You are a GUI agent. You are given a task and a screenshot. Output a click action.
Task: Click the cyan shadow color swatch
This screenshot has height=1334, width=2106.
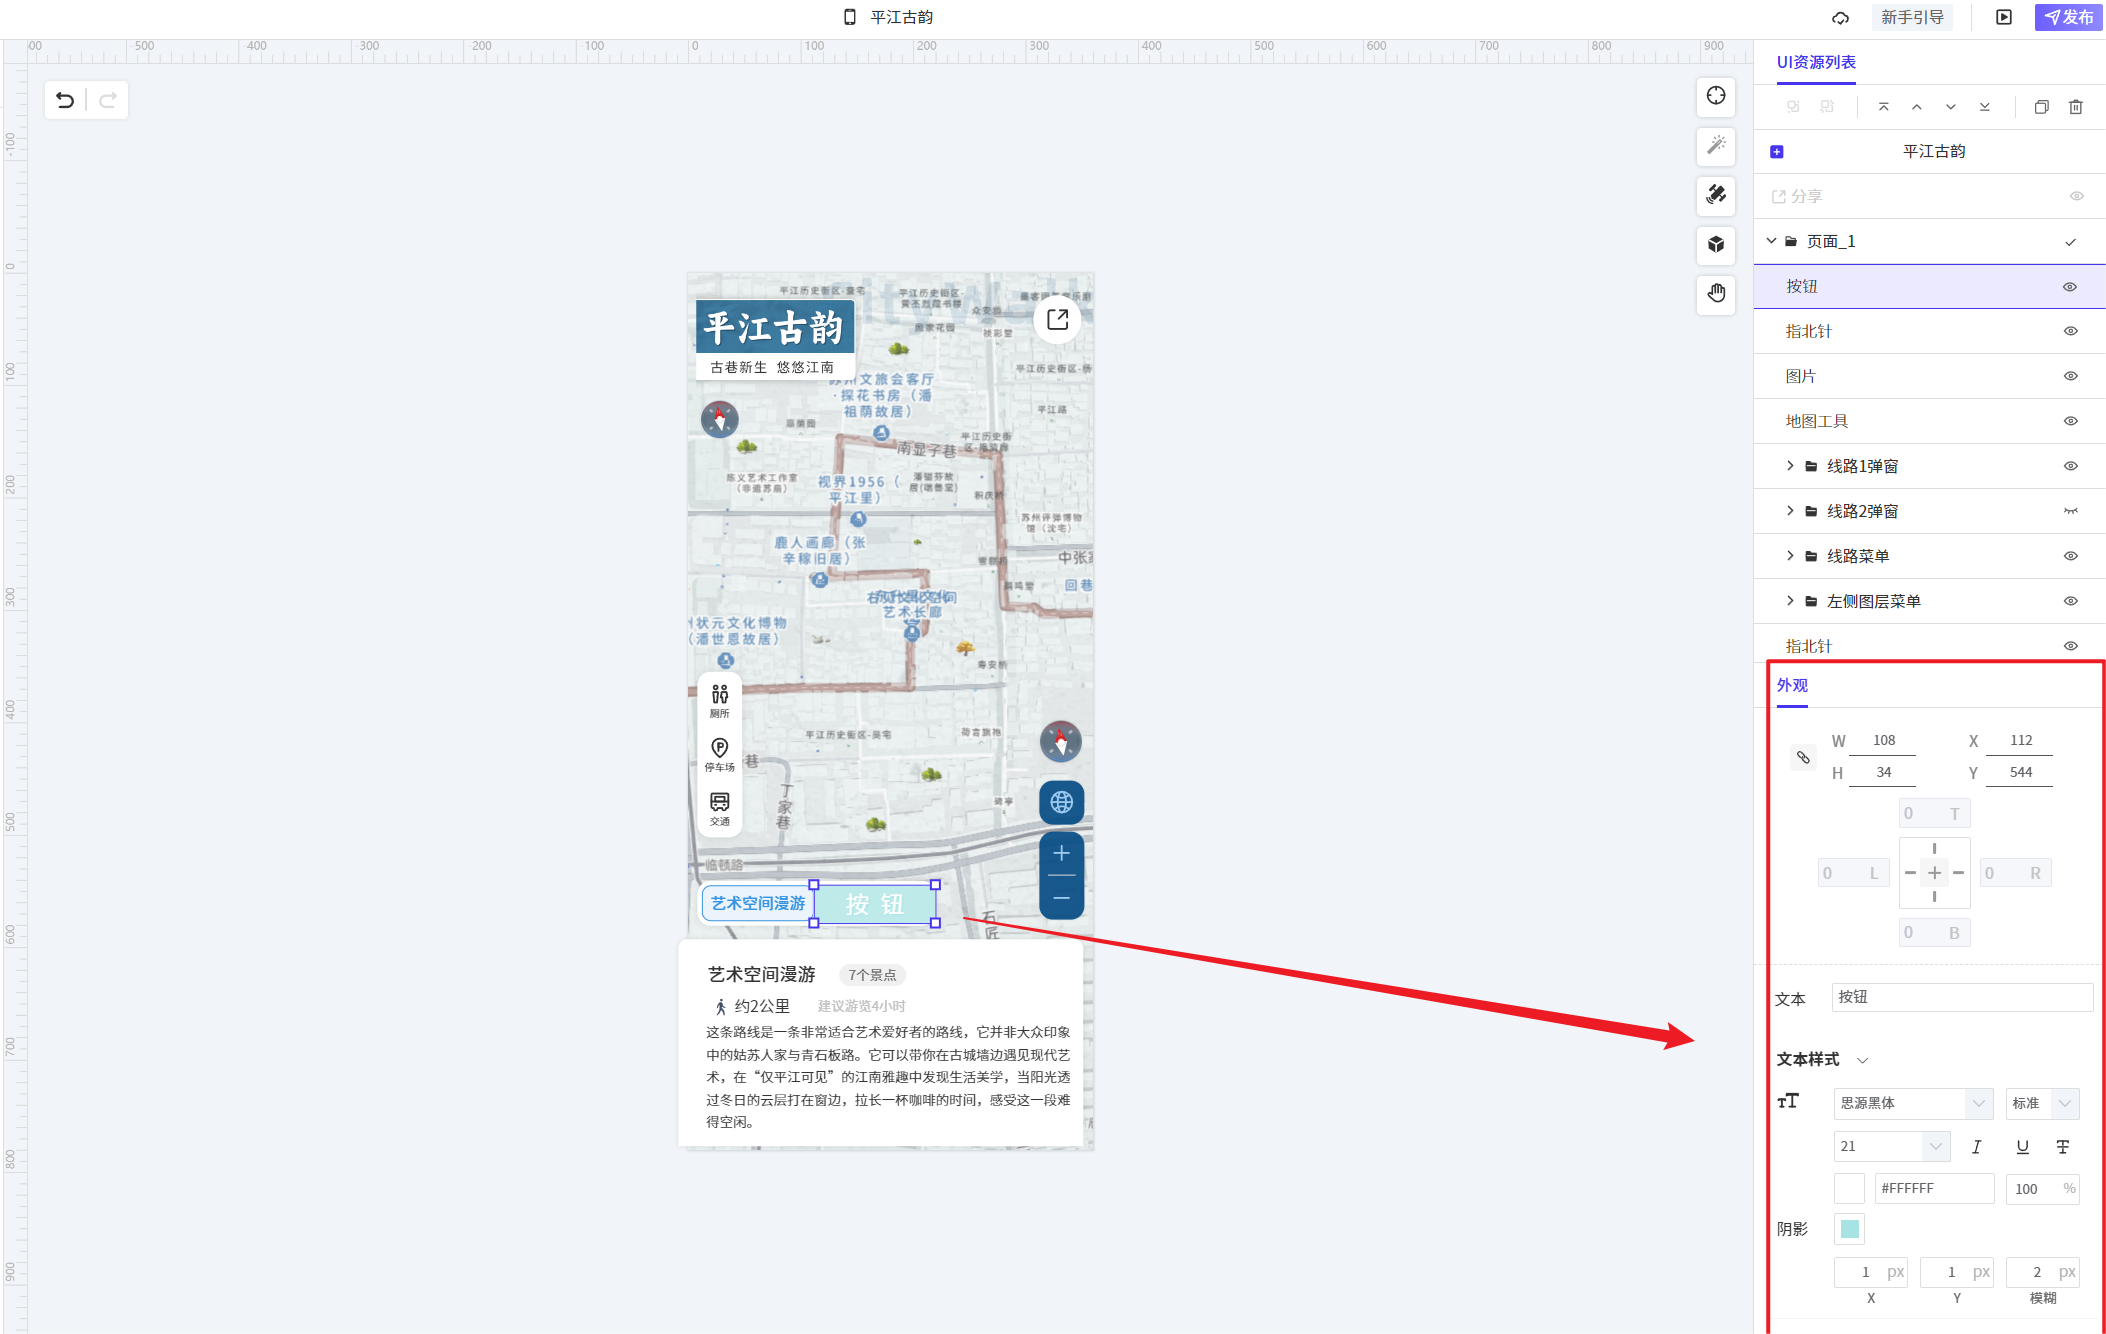pyautogui.click(x=1849, y=1229)
